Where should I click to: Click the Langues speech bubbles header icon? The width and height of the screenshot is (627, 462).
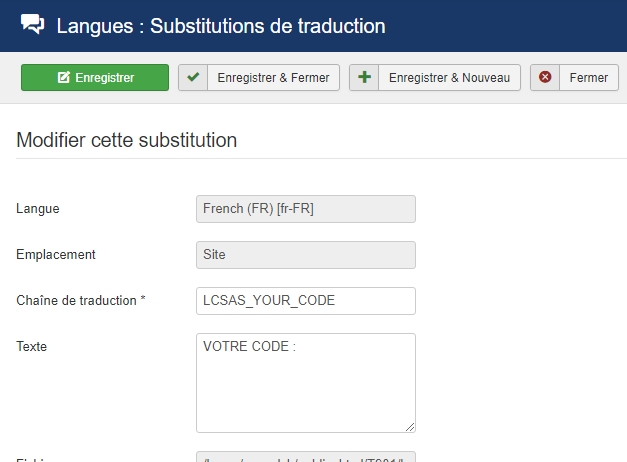[x=32, y=25]
